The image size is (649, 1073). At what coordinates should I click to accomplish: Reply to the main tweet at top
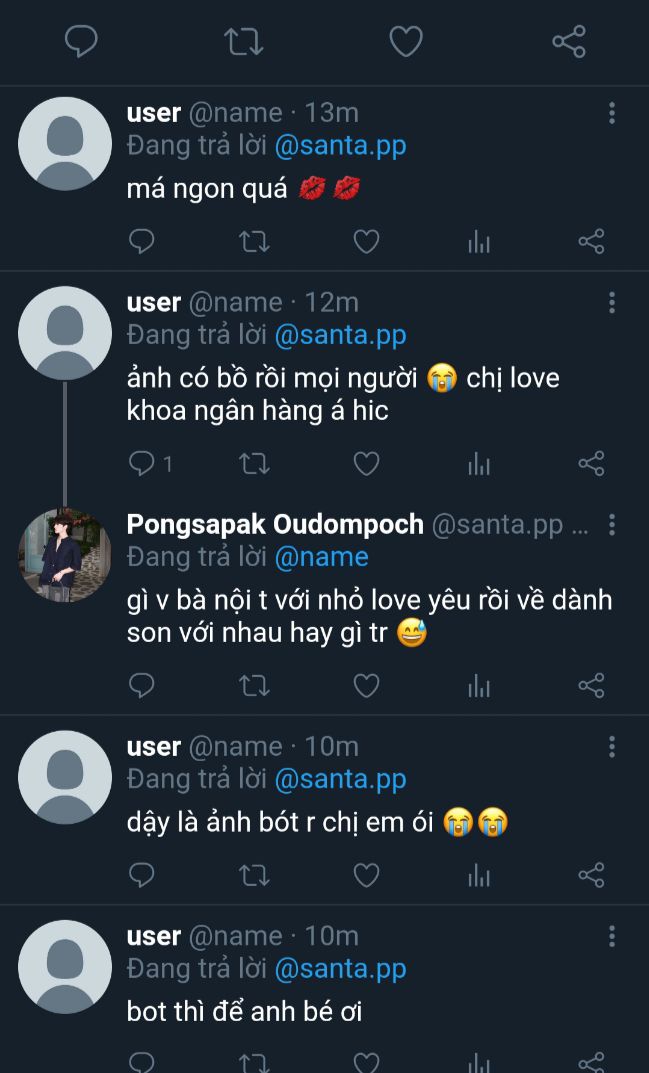click(x=81, y=41)
